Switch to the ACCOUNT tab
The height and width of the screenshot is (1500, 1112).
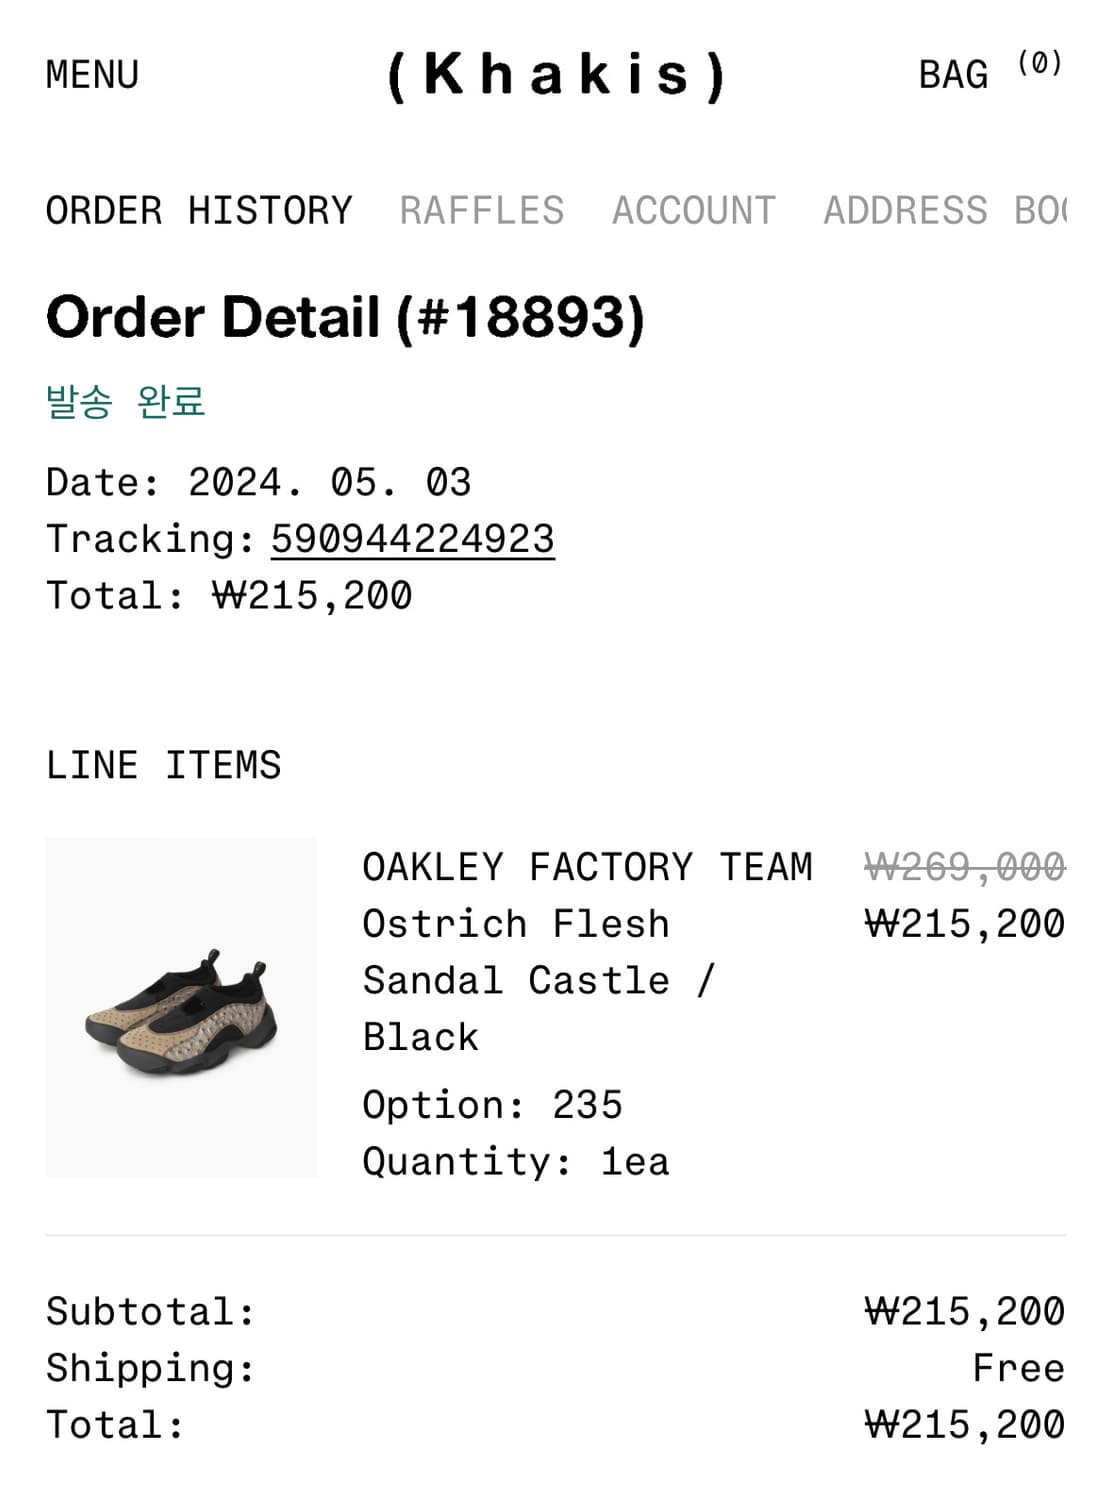pyautogui.click(x=692, y=210)
